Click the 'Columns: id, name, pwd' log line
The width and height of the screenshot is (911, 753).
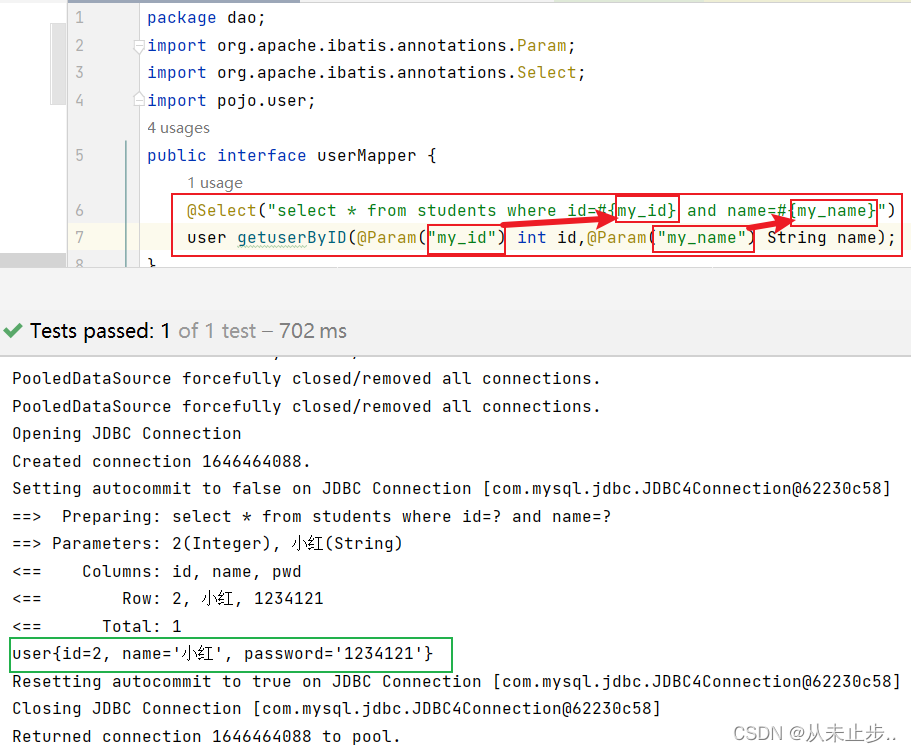click(157, 571)
